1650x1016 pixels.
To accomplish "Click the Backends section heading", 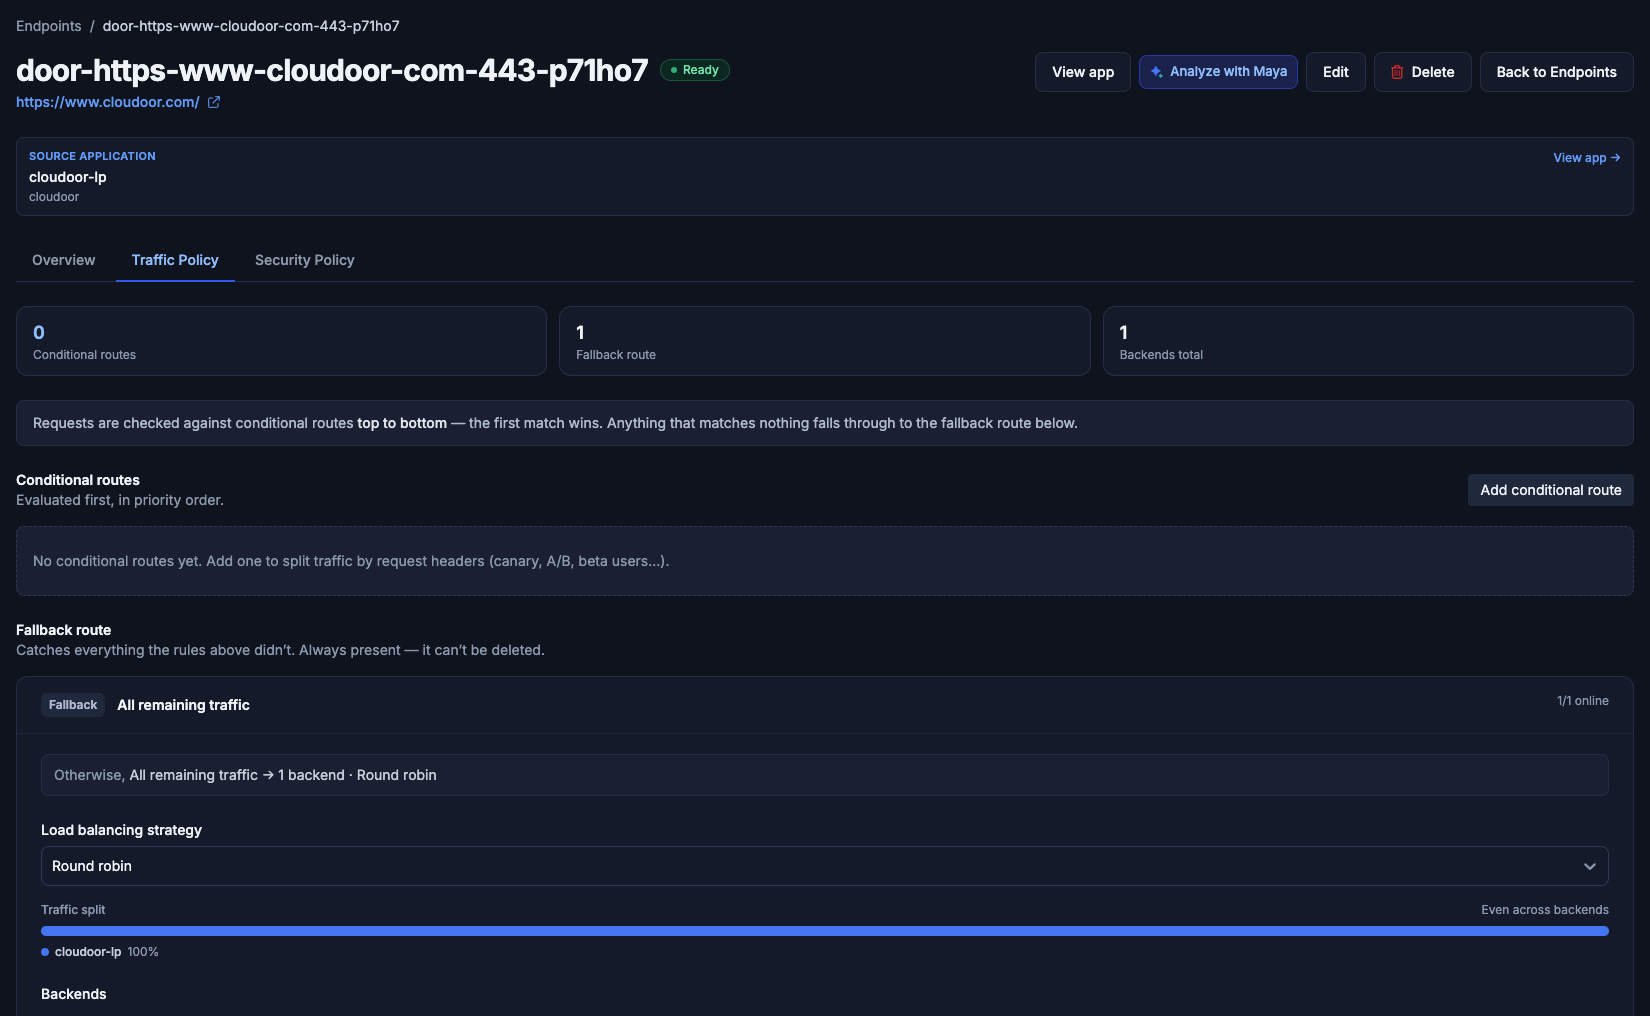I will pyautogui.click(x=74, y=994).
